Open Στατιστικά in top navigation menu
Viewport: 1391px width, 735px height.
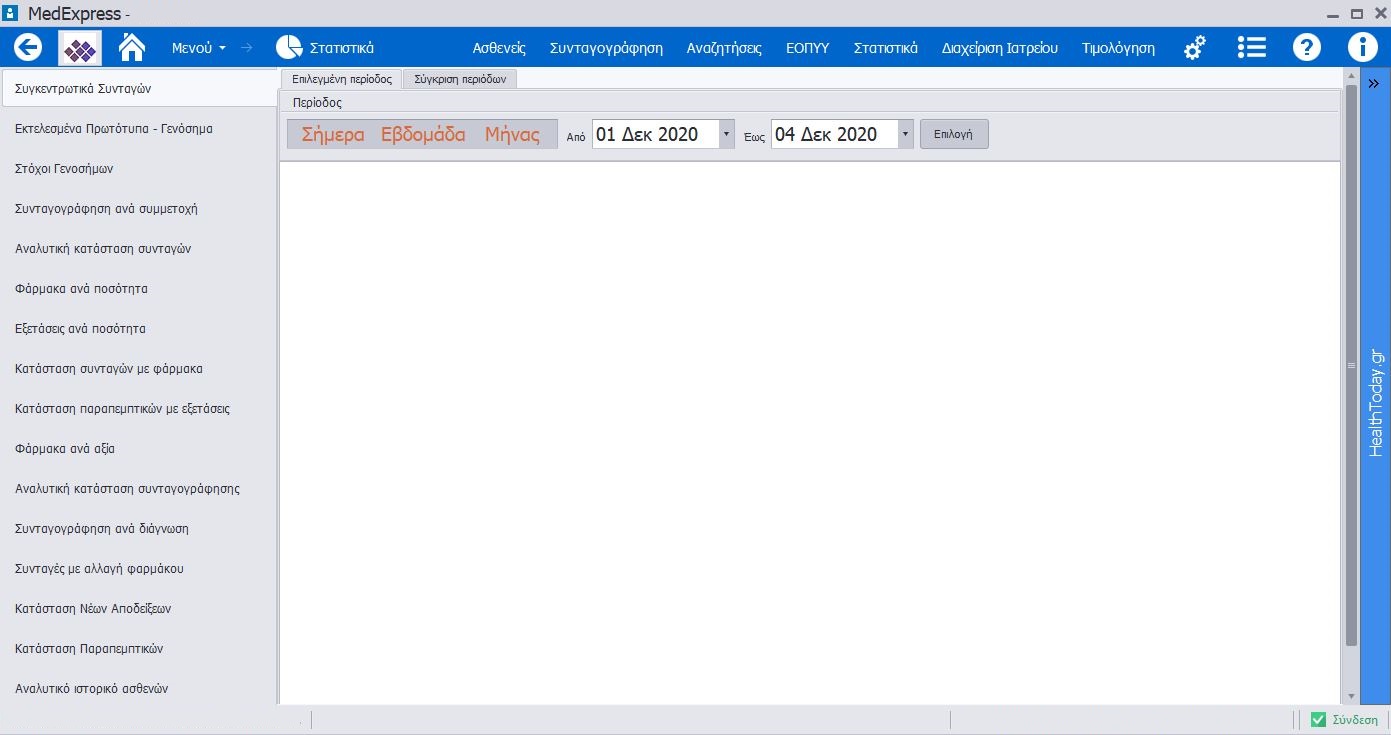point(886,48)
